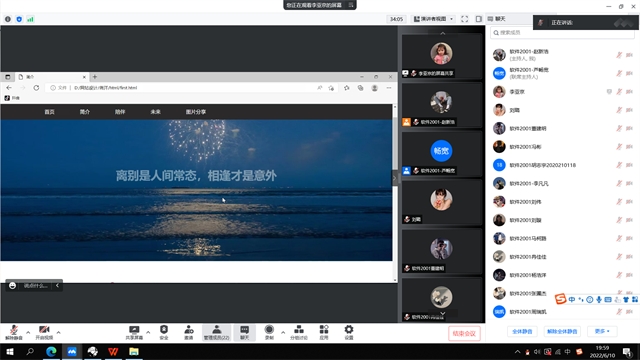The image size is (640, 360).
Task: Click the Windows Start button
Action: tap(10, 351)
